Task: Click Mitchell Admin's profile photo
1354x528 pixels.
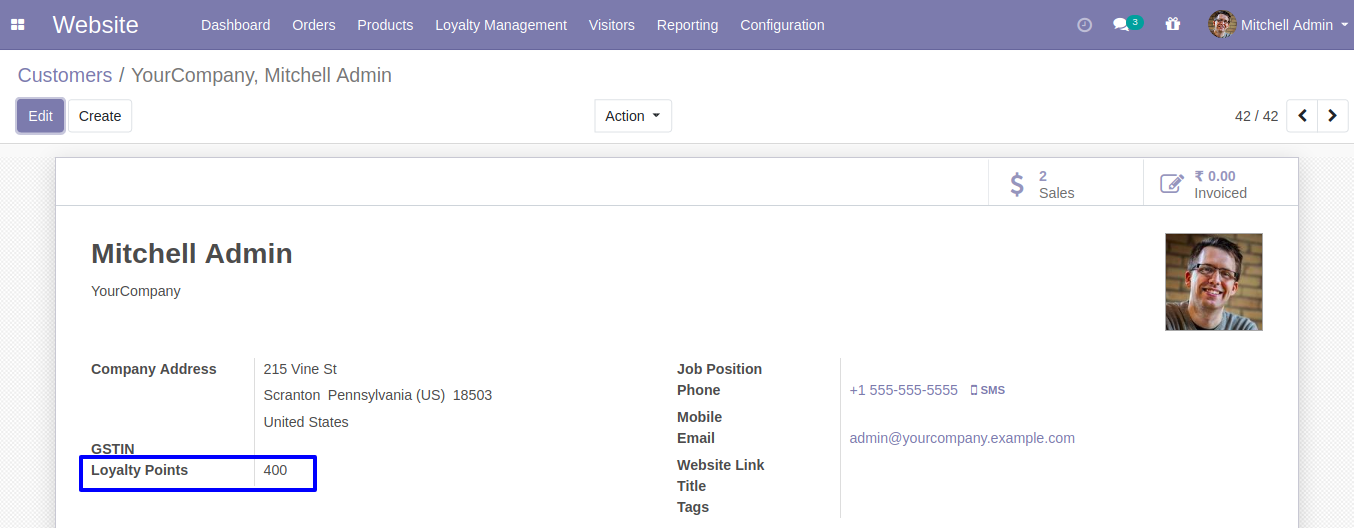Action: [1213, 282]
